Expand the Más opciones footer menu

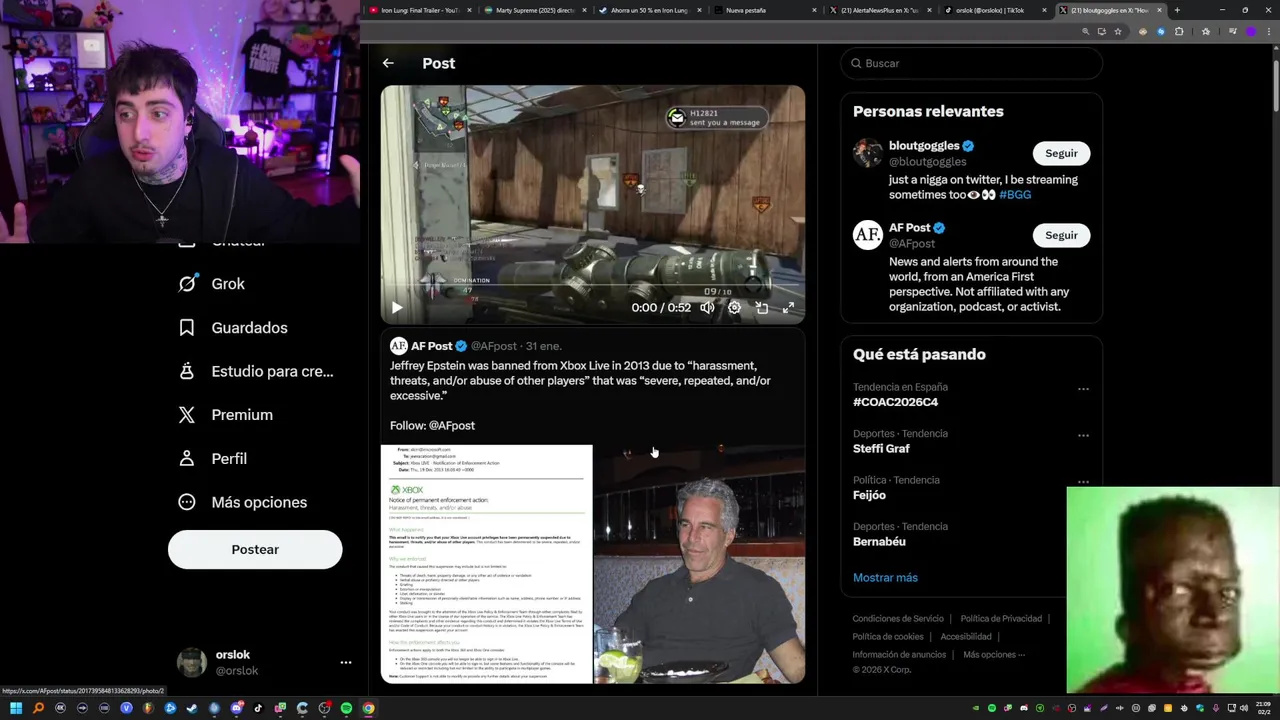(x=994, y=655)
